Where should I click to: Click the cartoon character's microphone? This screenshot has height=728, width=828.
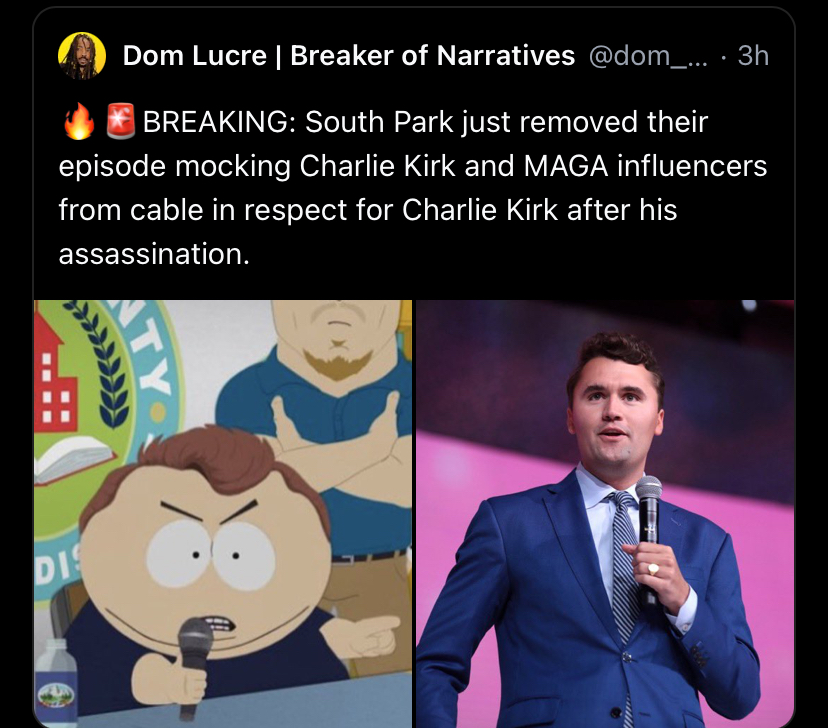coord(193,666)
